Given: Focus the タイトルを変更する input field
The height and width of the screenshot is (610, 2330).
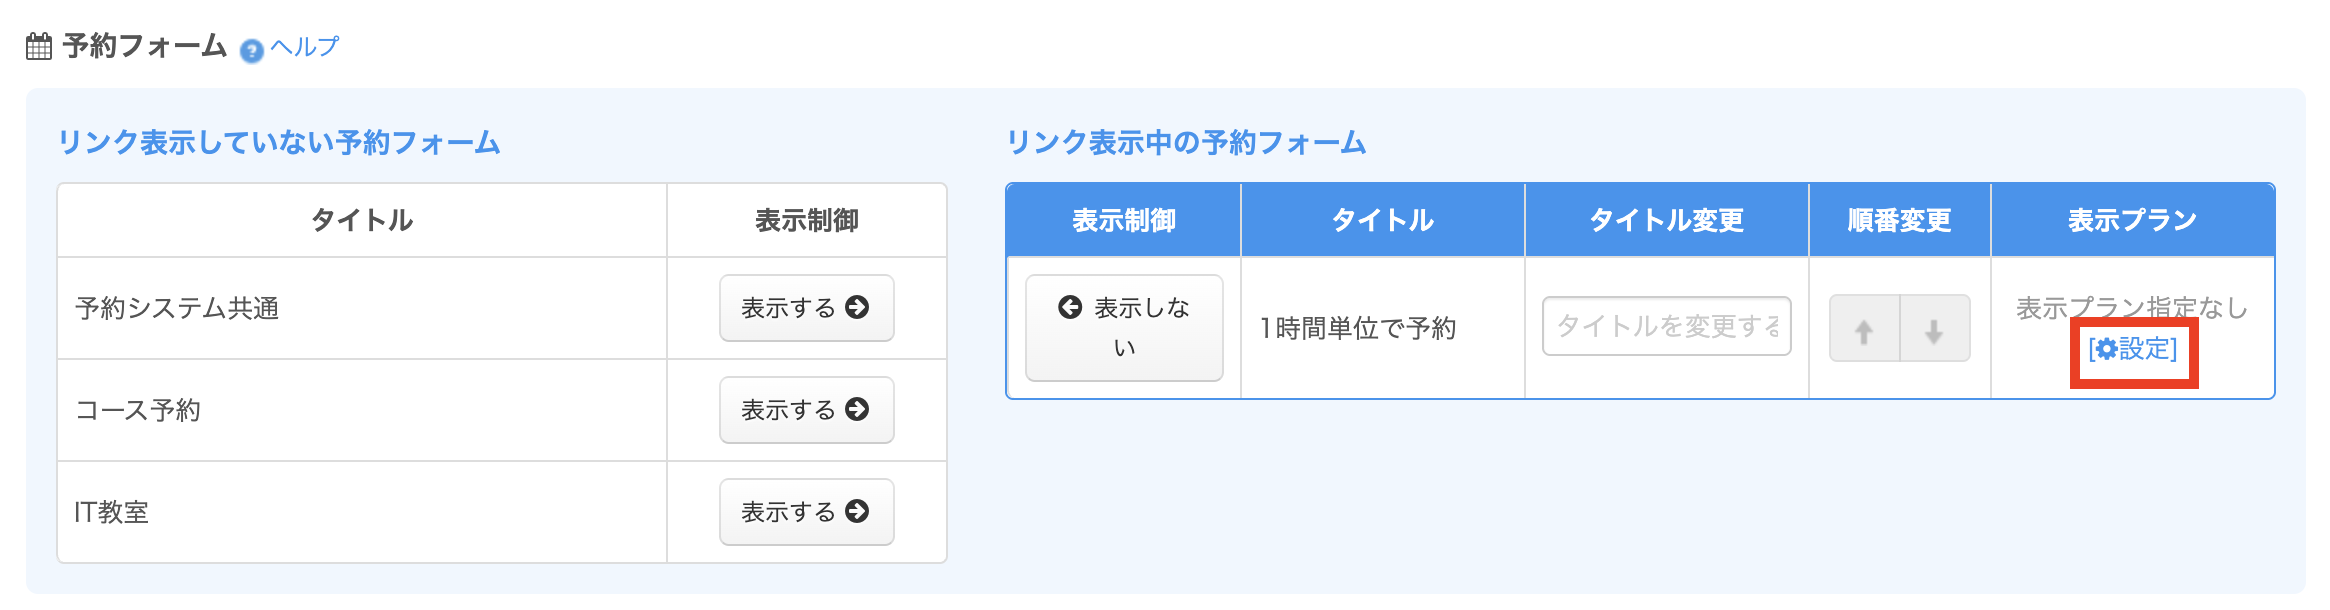Looking at the screenshot, I should point(1666,326).
